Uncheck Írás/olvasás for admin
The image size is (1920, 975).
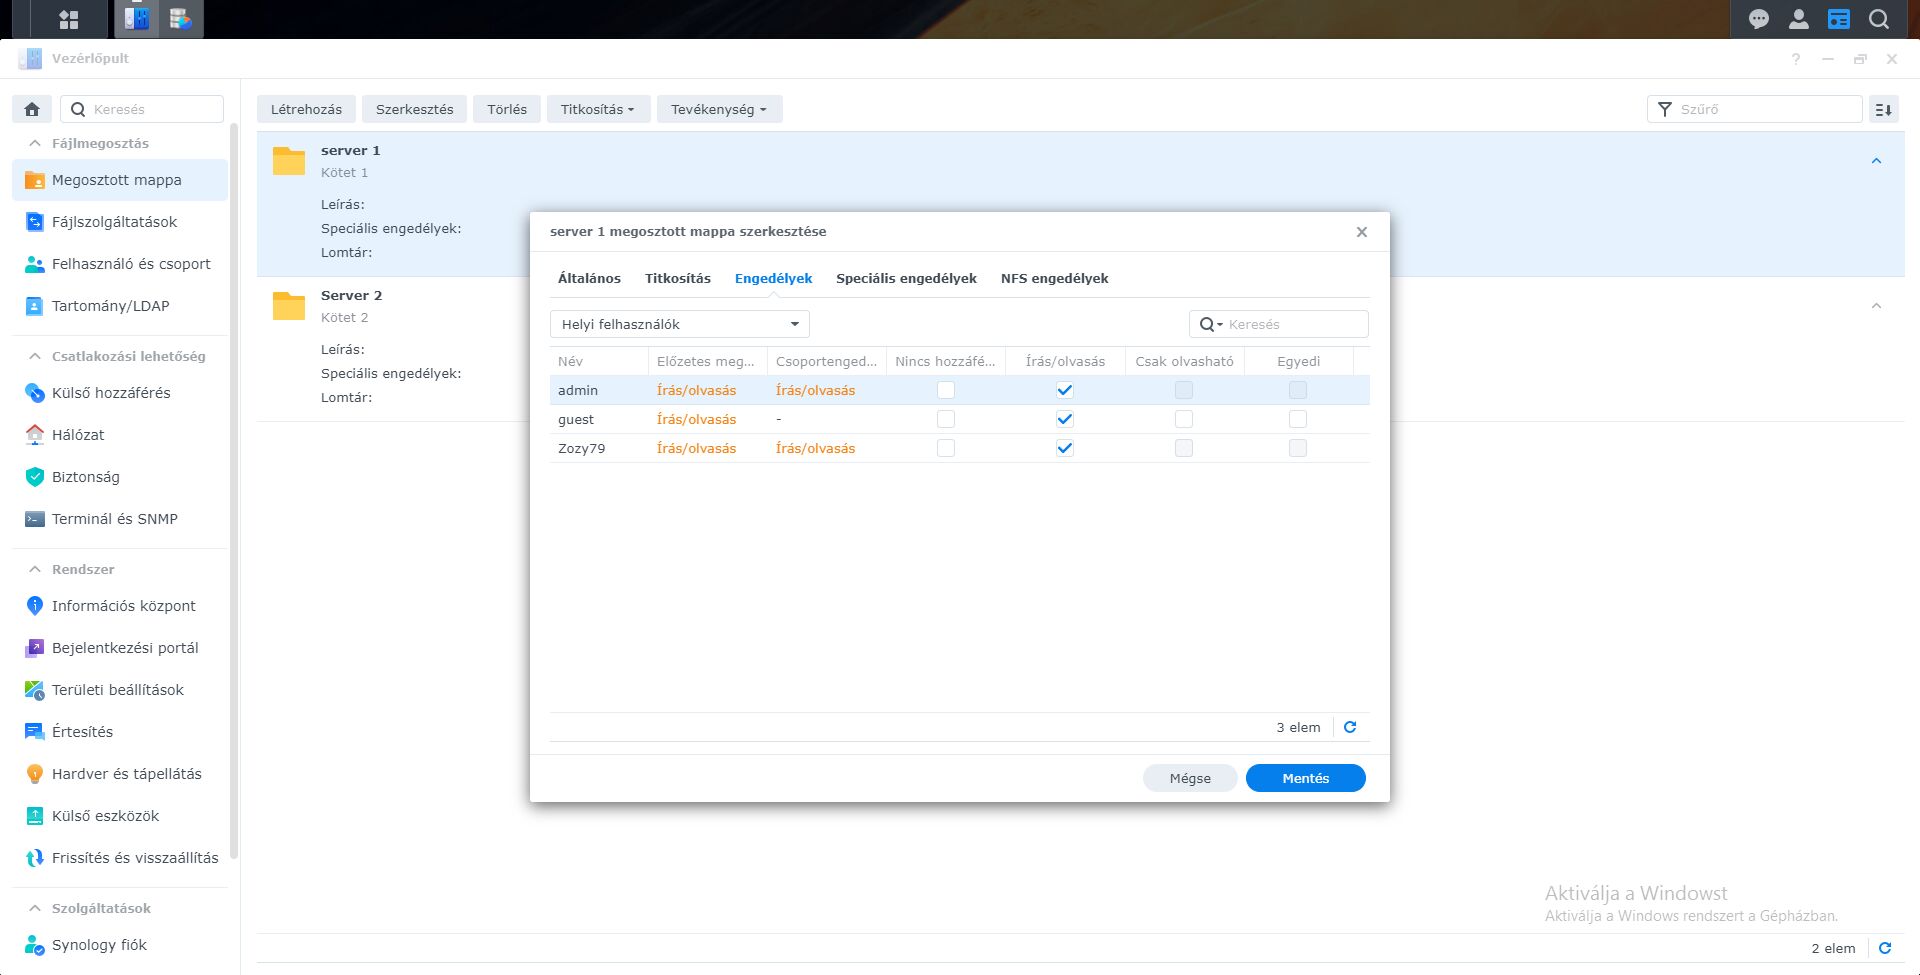[x=1065, y=390]
